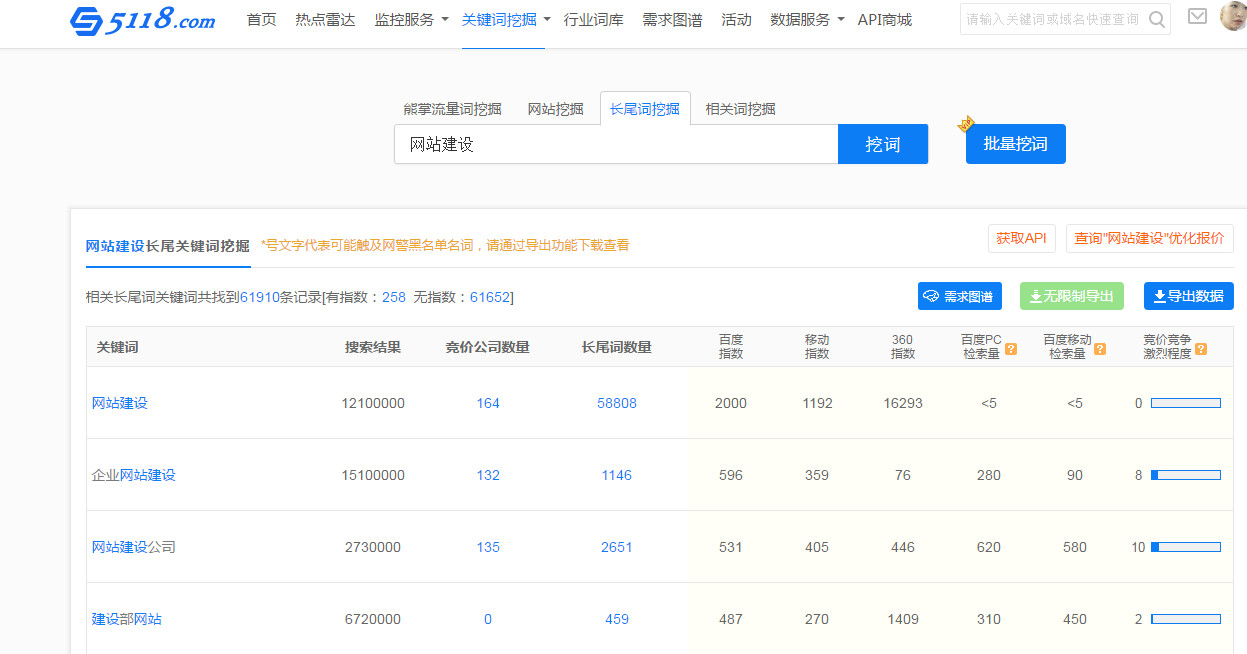The image size is (1247, 654).
Task: Click the badge icon above 批量挖词
Action: tap(965, 124)
